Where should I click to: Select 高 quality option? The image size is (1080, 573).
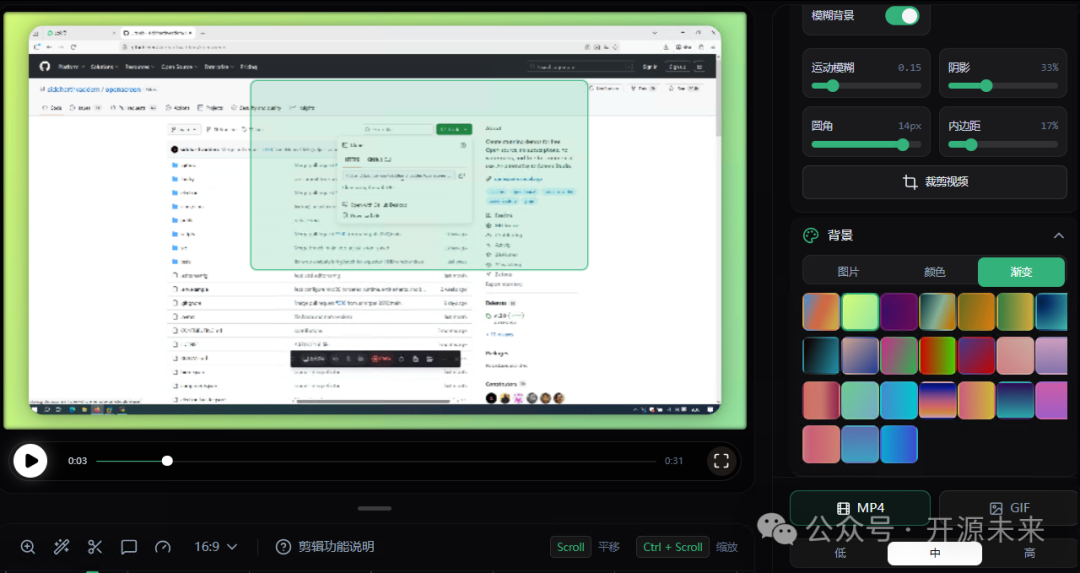[x=1029, y=553]
